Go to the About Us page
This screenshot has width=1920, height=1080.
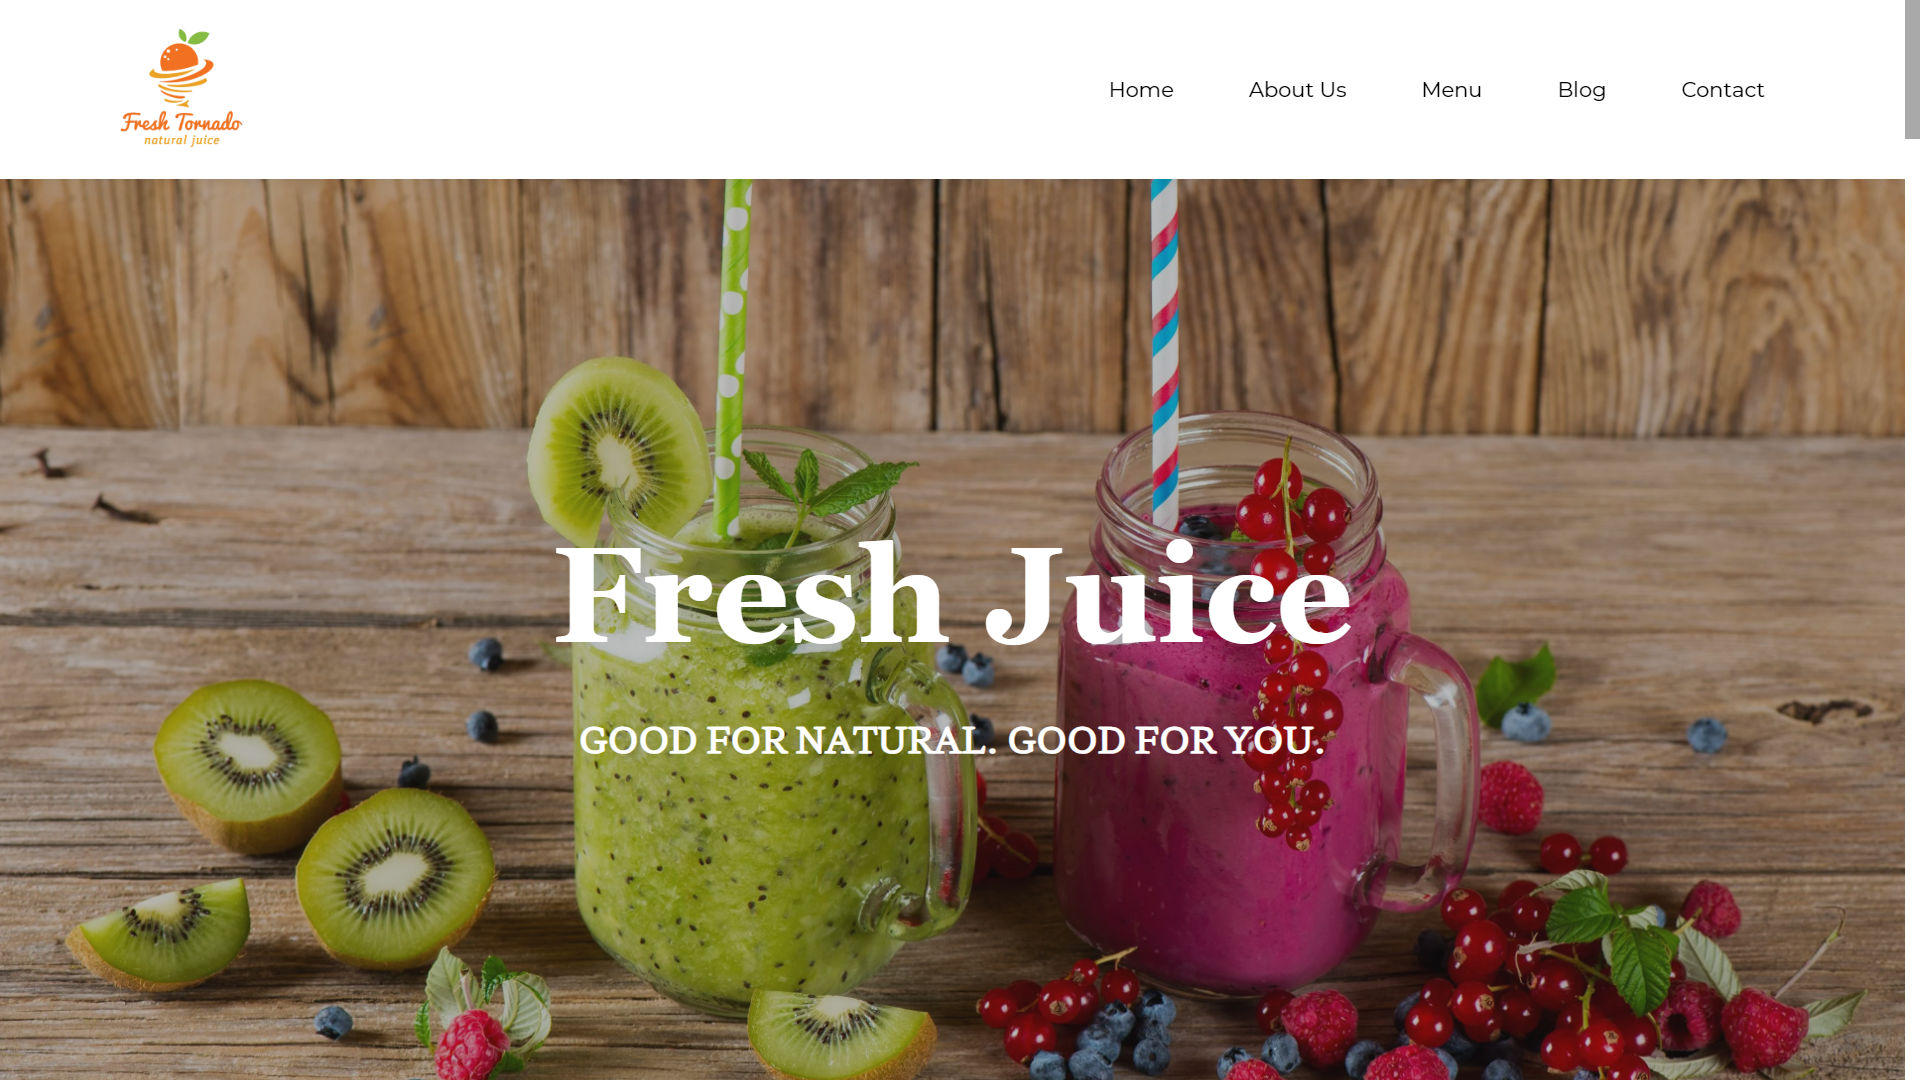(x=1297, y=90)
